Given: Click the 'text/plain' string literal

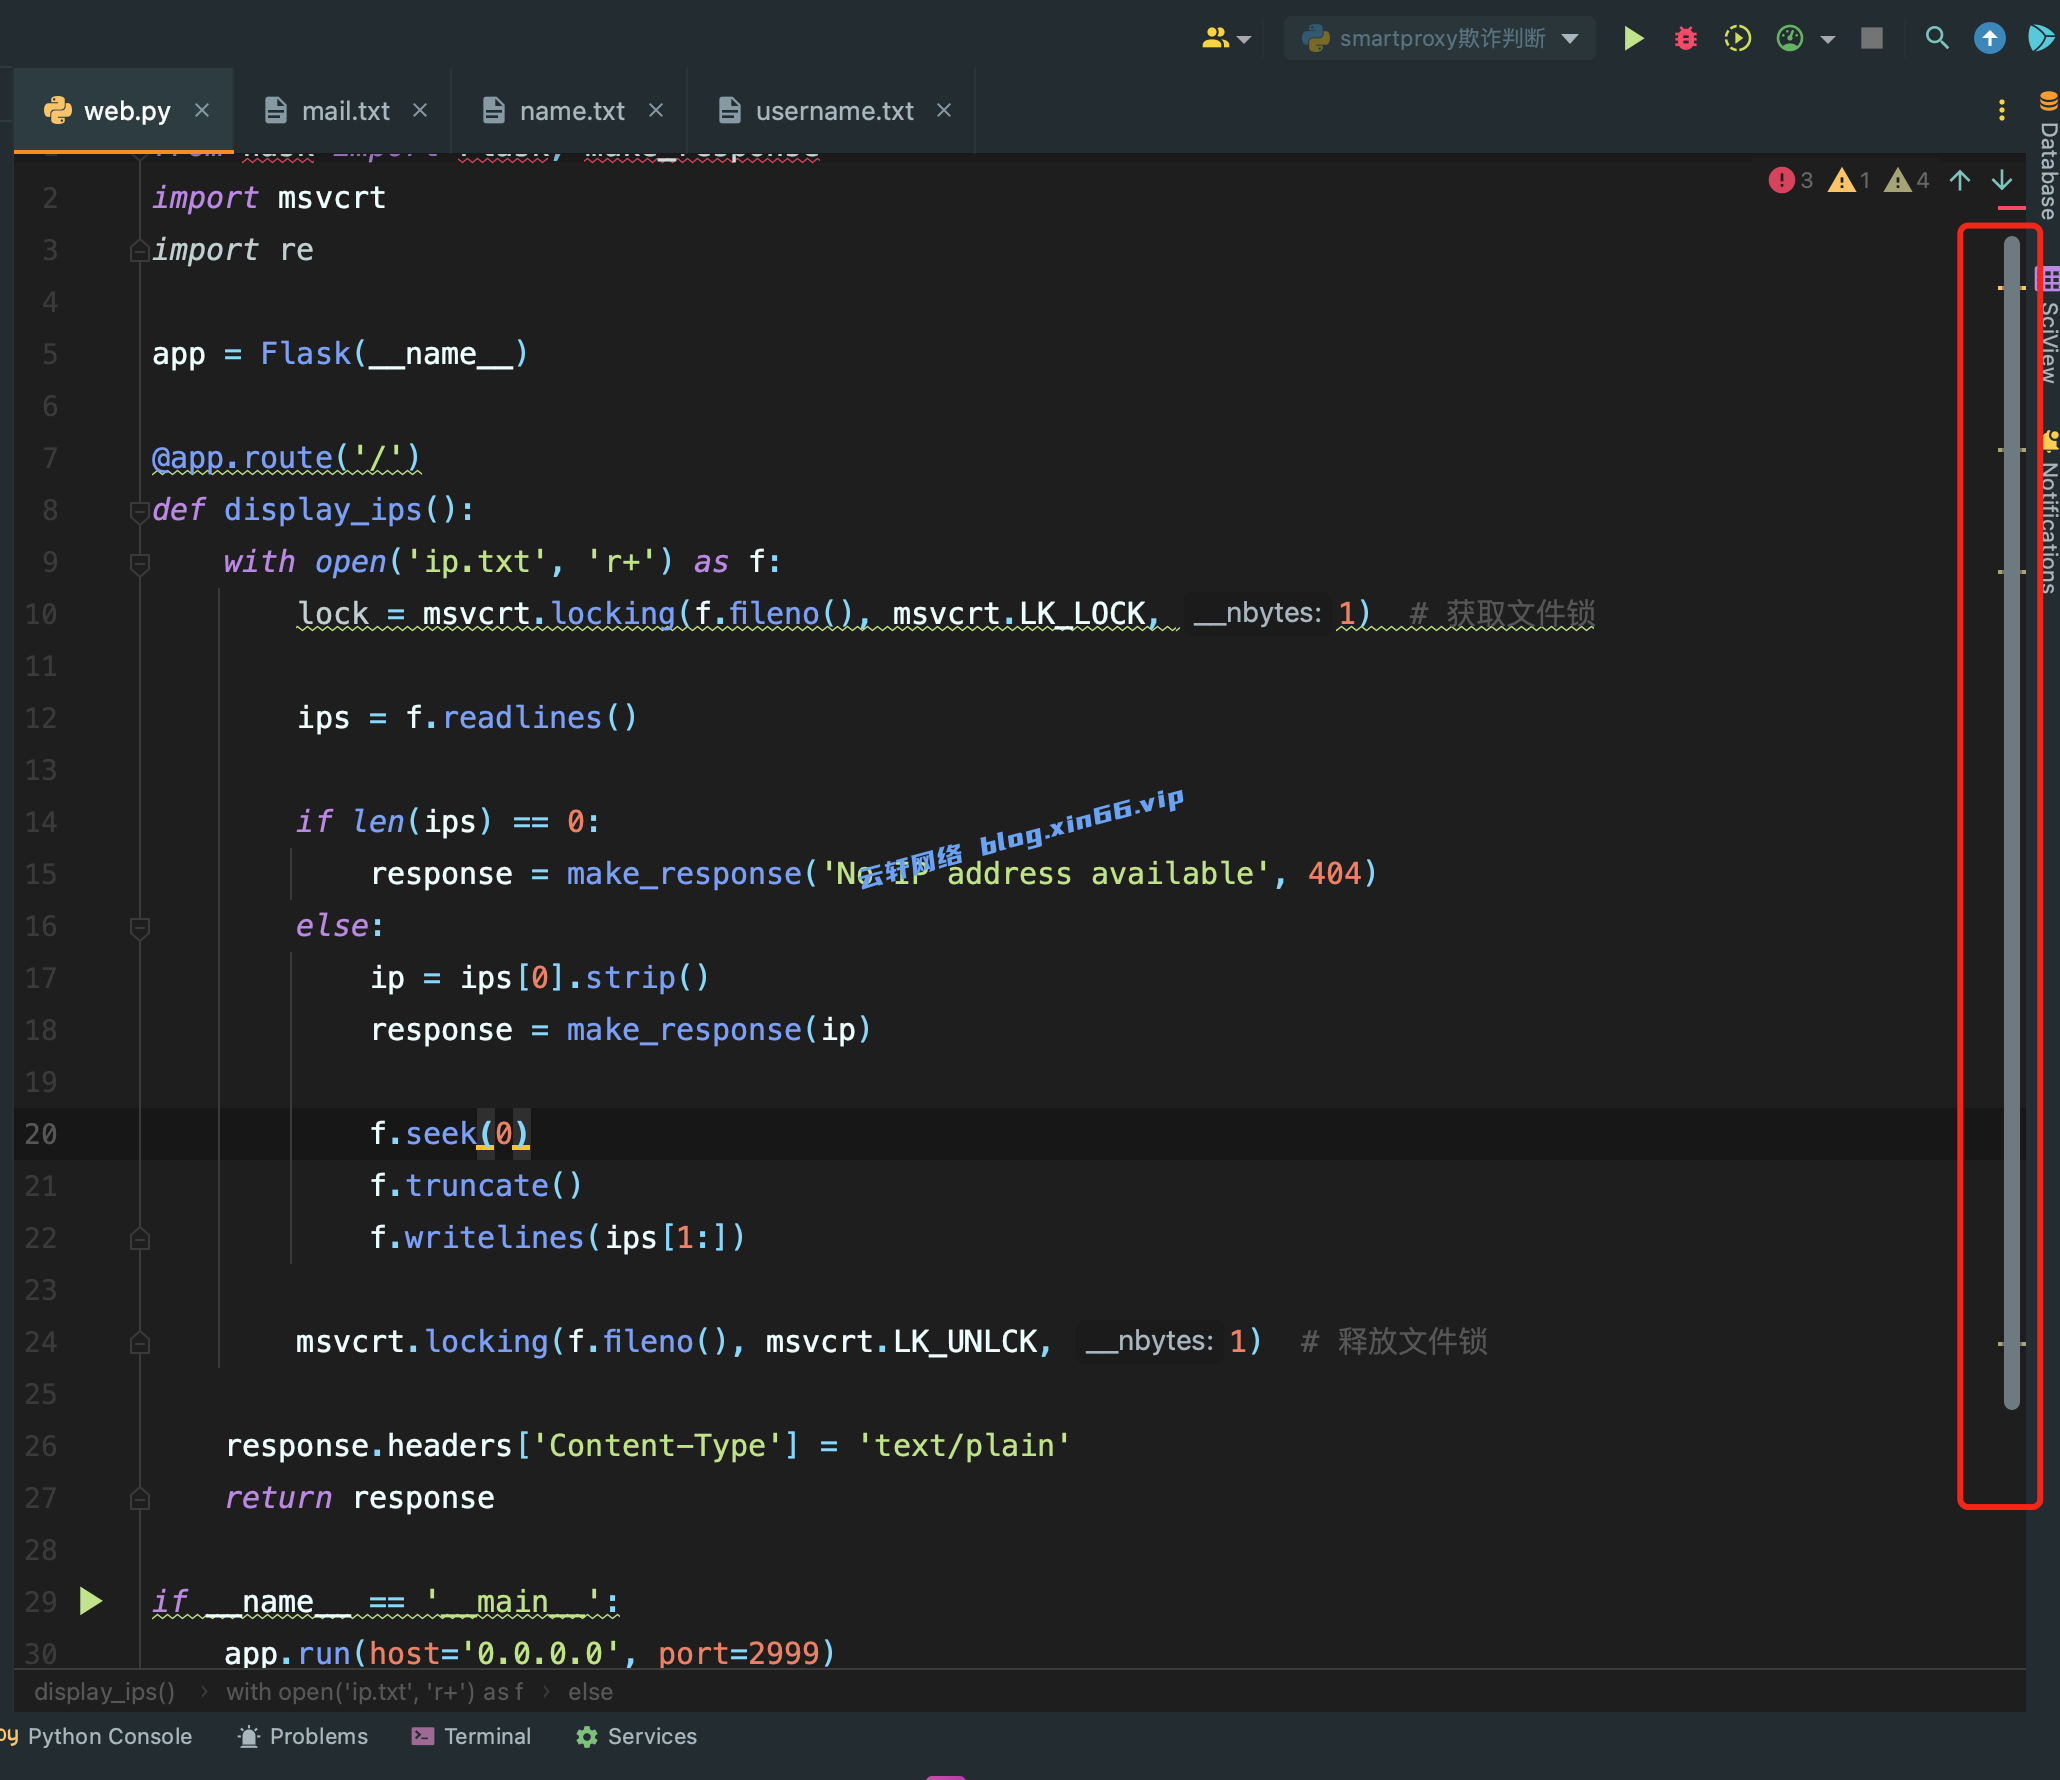Looking at the screenshot, I should pyautogui.click(x=964, y=1446).
